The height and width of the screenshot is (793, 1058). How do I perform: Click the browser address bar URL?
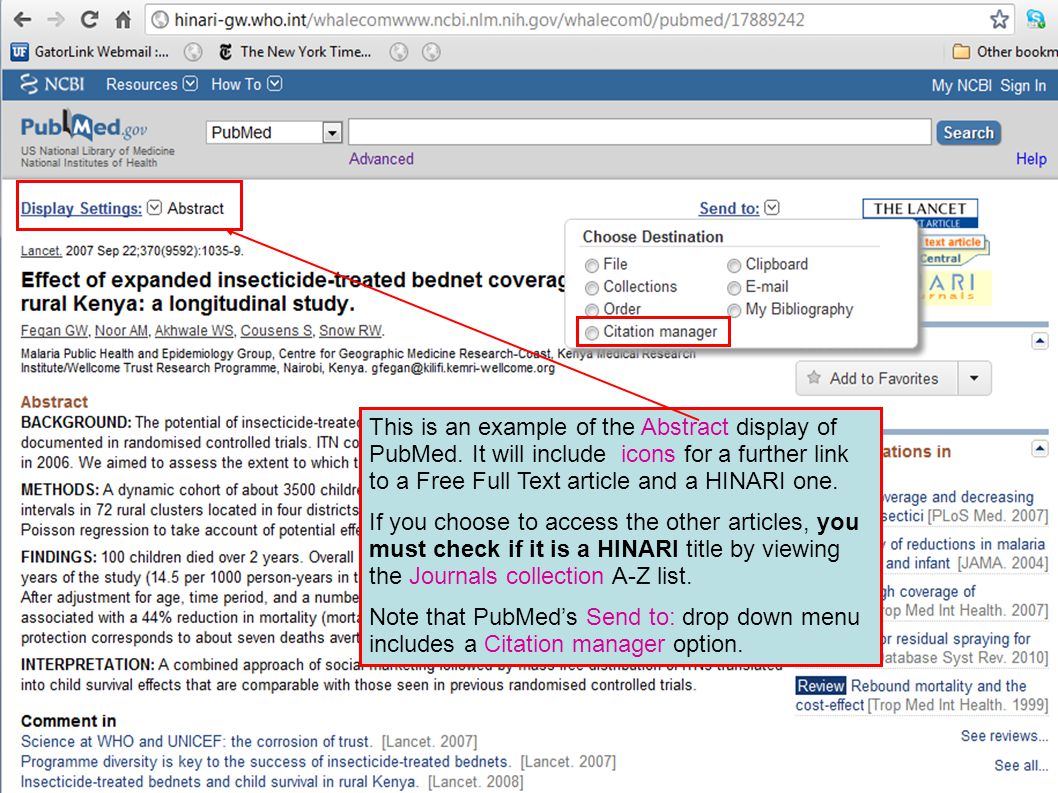(489, 20)
